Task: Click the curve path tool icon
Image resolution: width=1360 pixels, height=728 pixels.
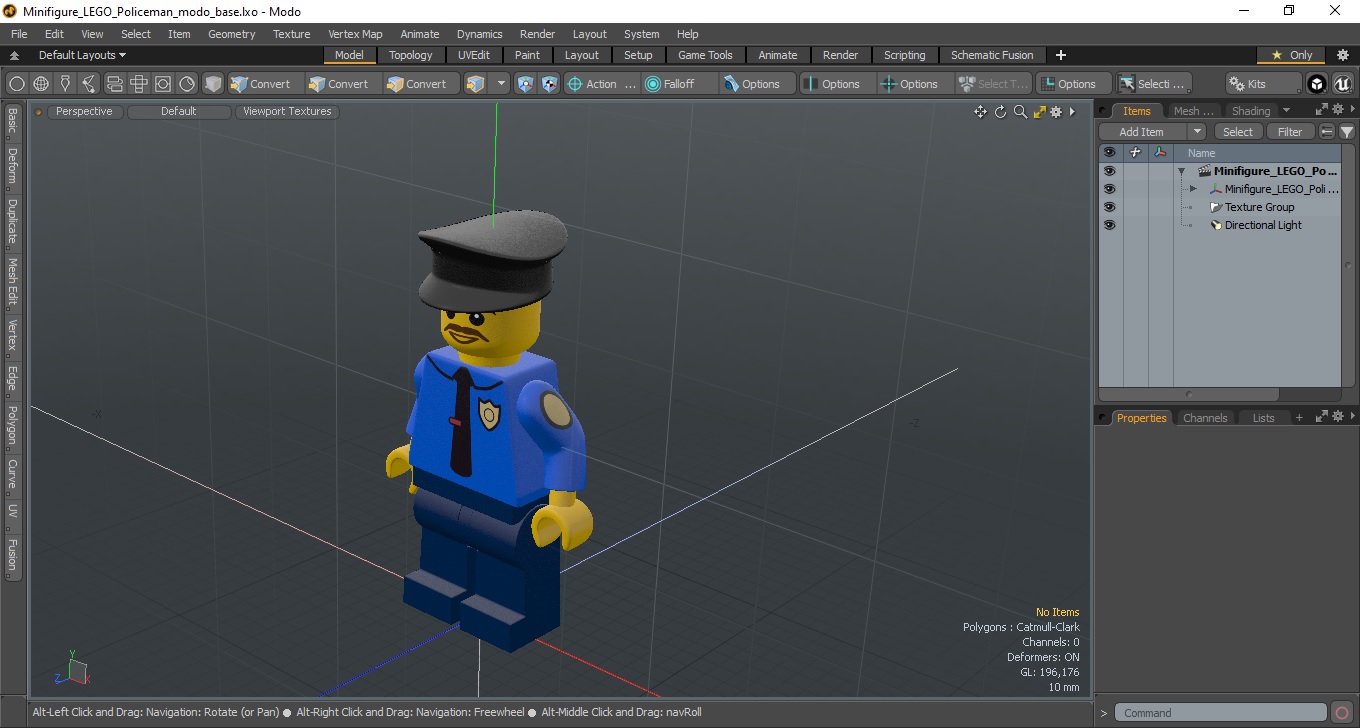Action: 90,84
